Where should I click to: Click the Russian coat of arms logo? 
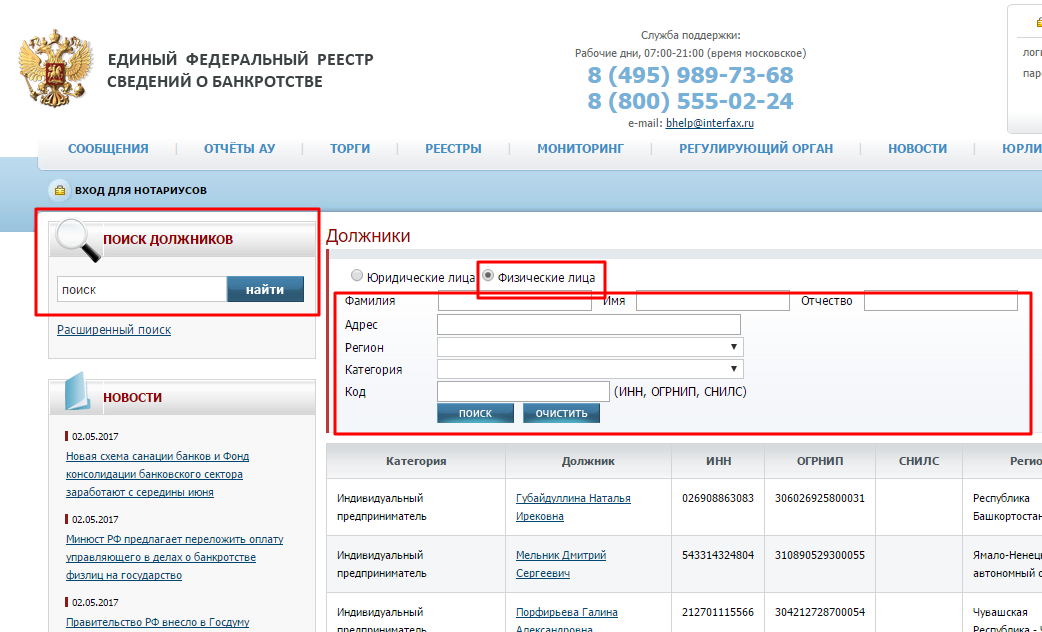(x=54, y=68)
